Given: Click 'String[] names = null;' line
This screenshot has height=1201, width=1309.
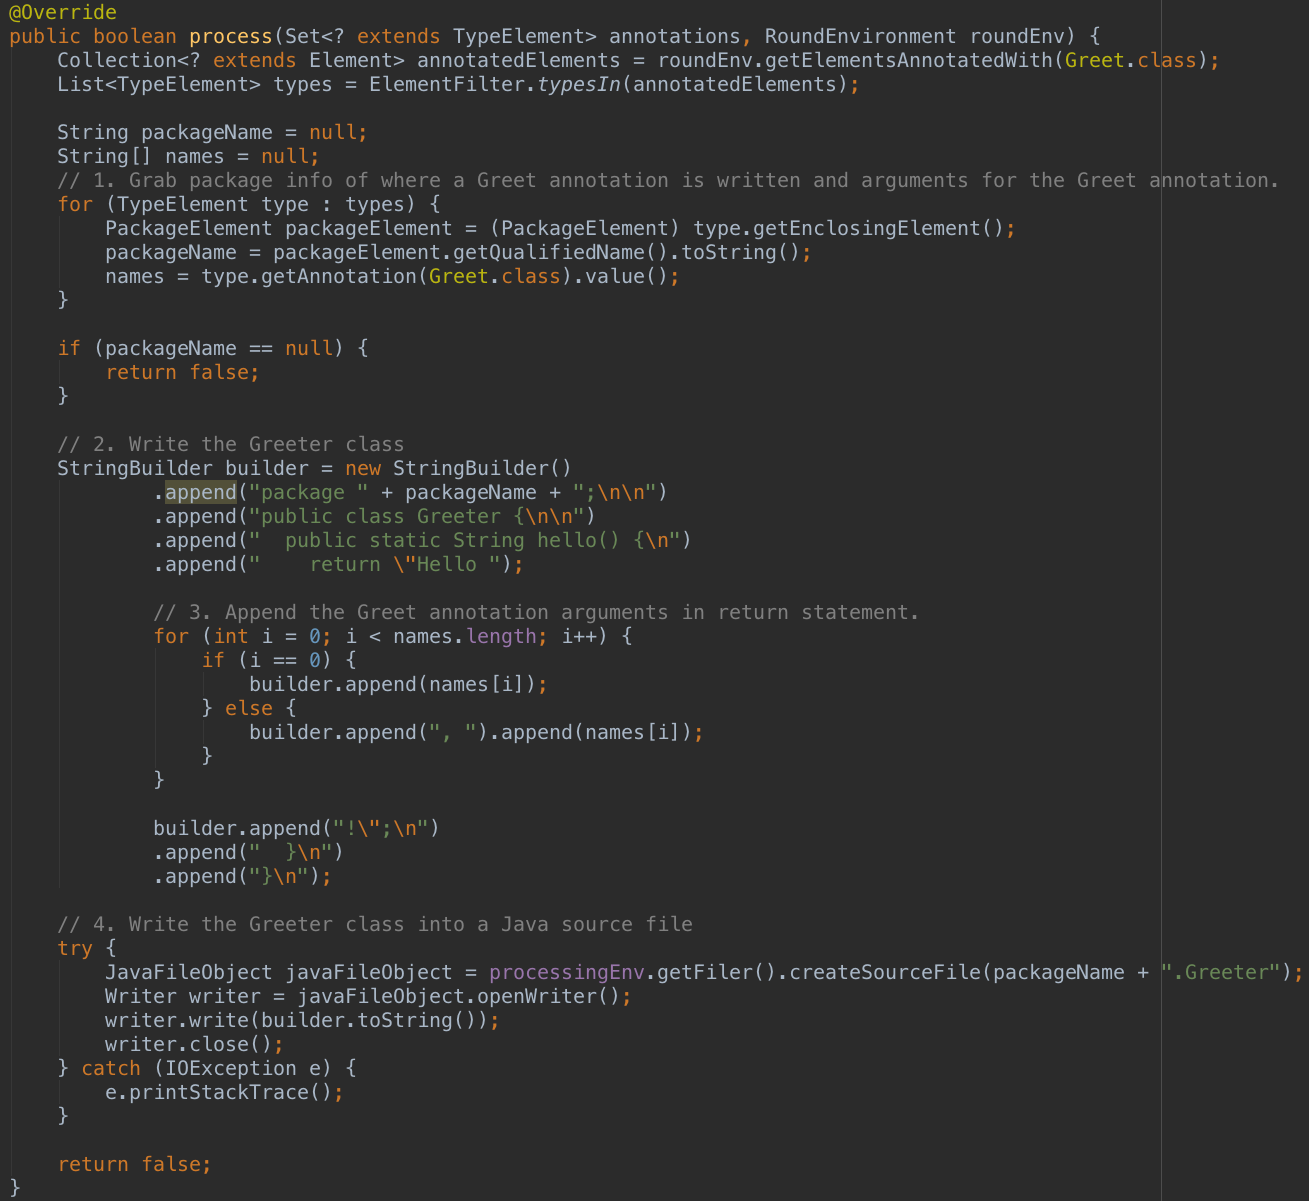Looking at the screenshot, I should (x=189, y=157).
